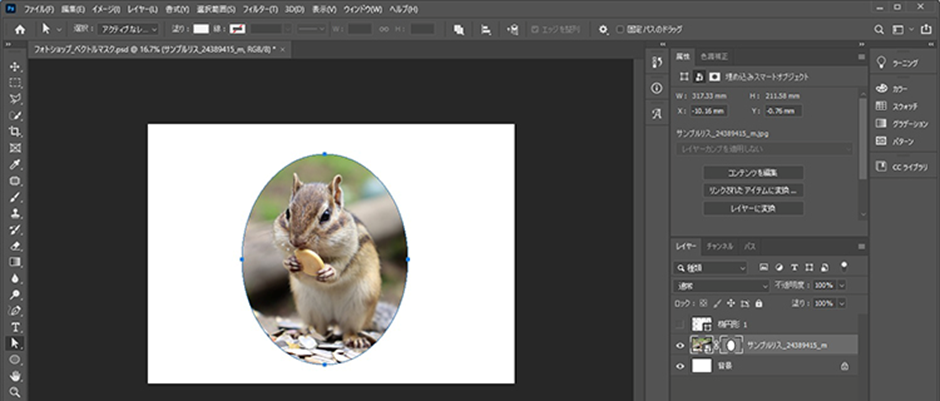Viewport: 940px width, 401px height.
Task: Open the Info panel icon in collapsed dock
Action: click(656, 88)
